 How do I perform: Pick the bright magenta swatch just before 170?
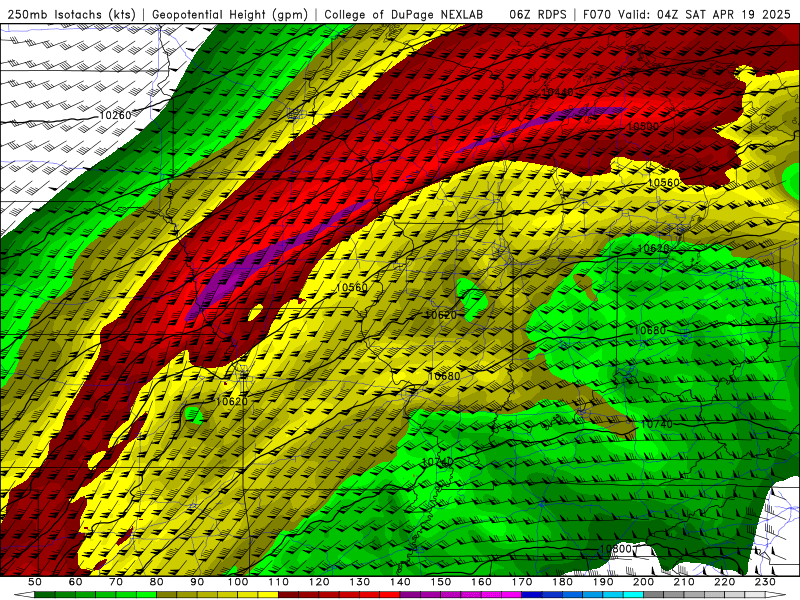[512, 595]
